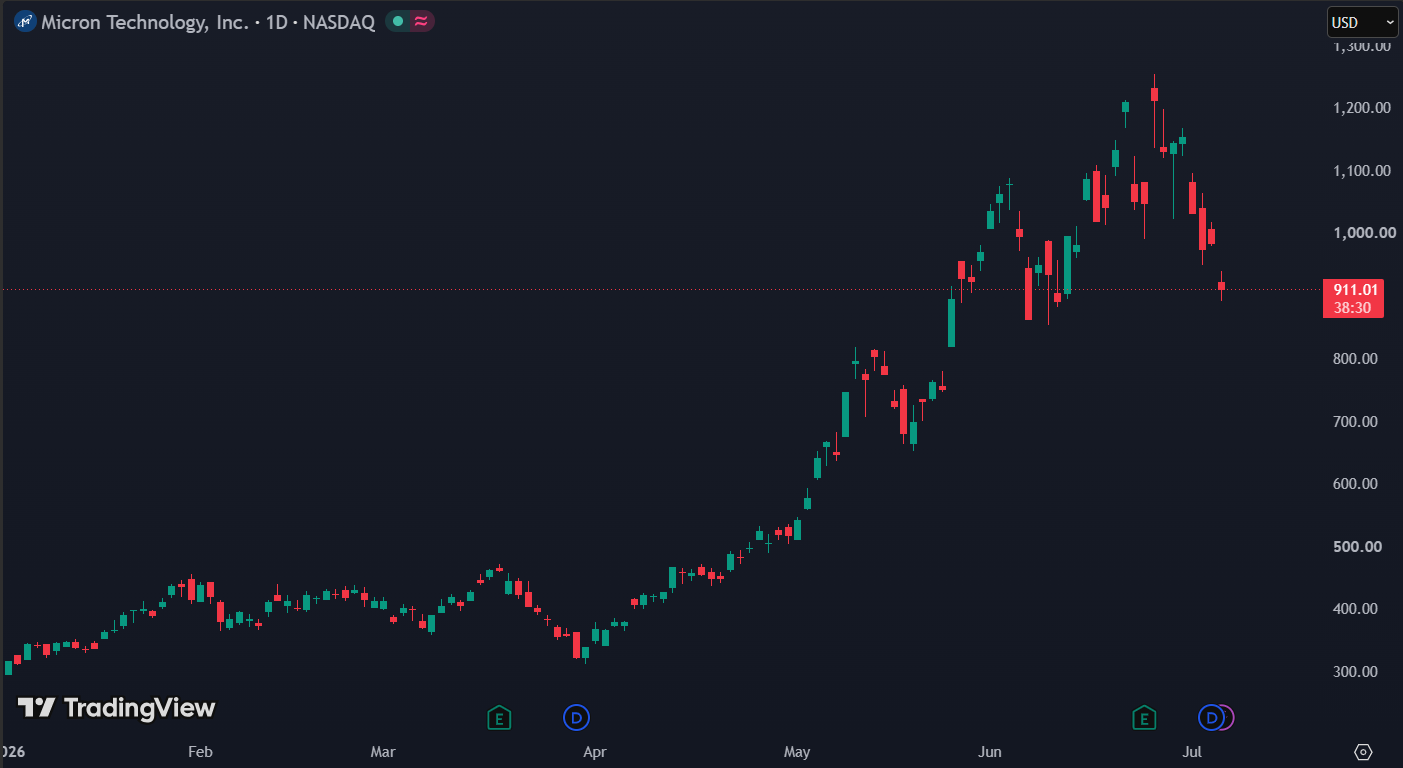Open the green earnings marker dated late March
Viewport: 1403px width, 768px height.
click(x=499, y=717)
